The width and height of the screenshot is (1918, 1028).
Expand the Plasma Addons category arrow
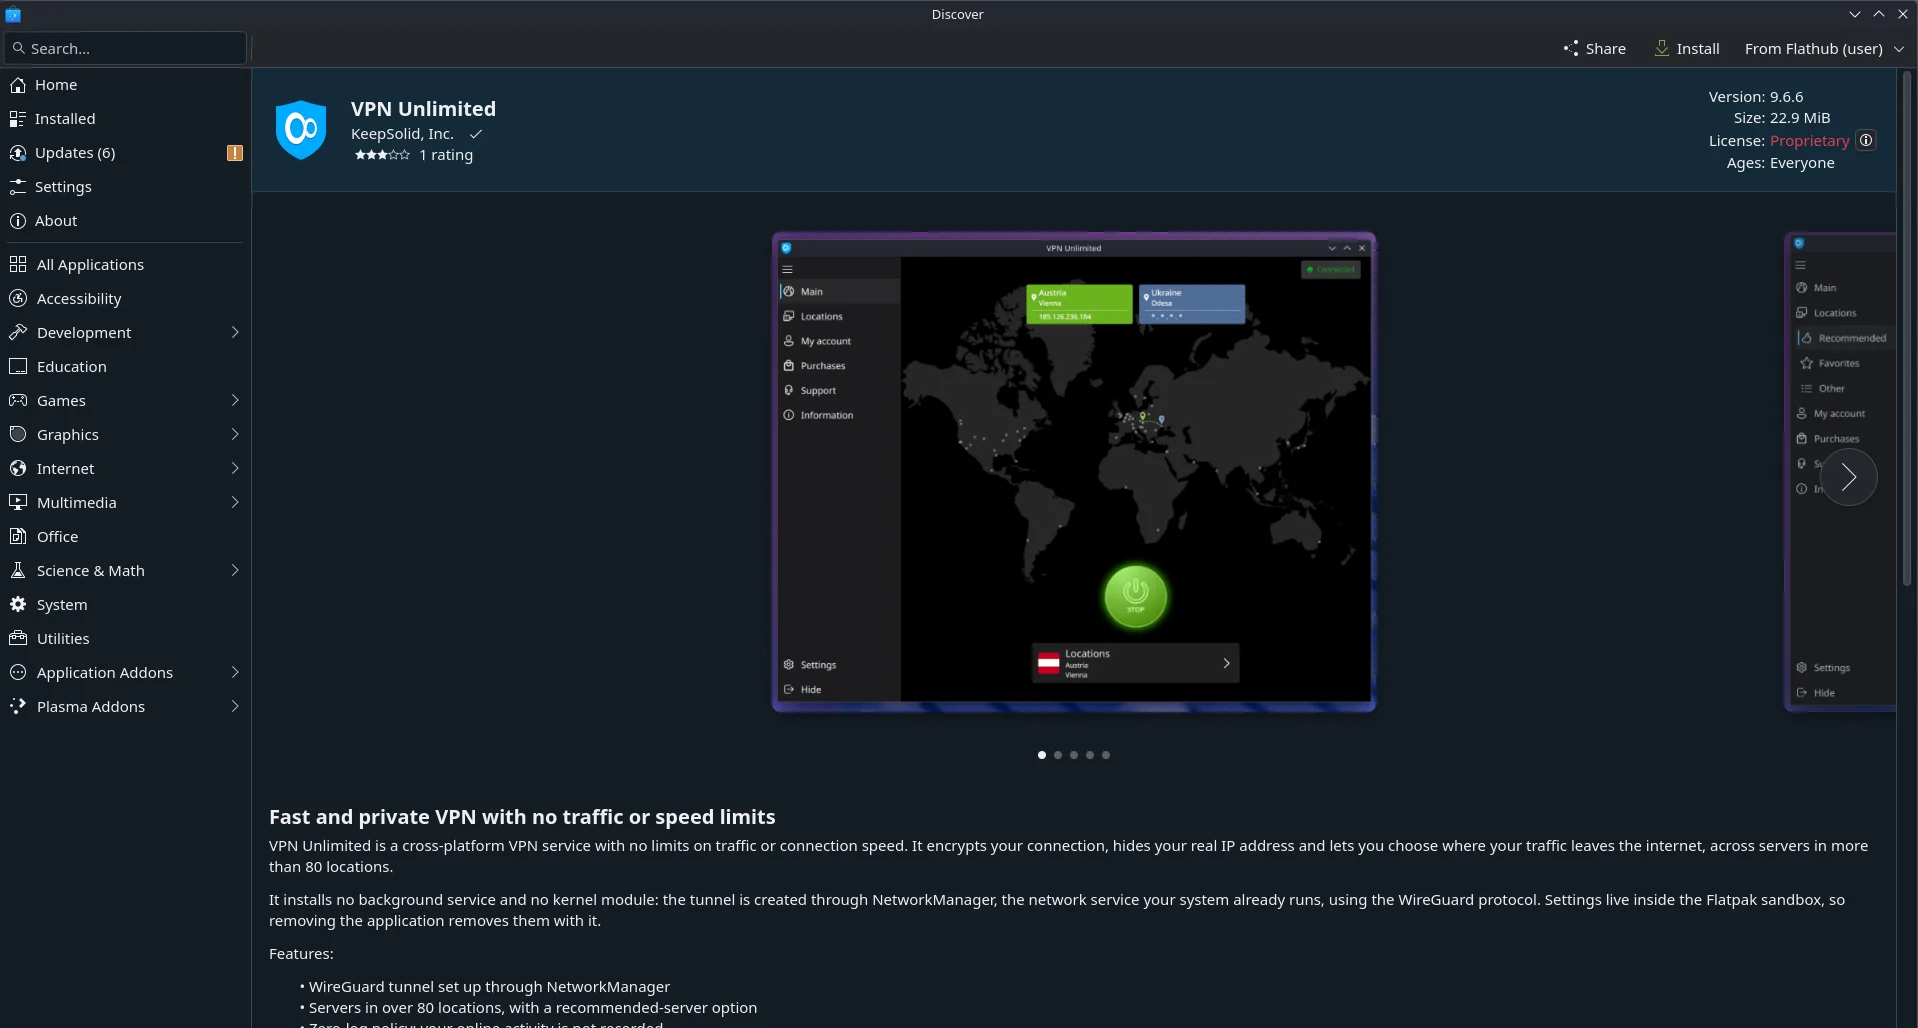coord(235,706)
